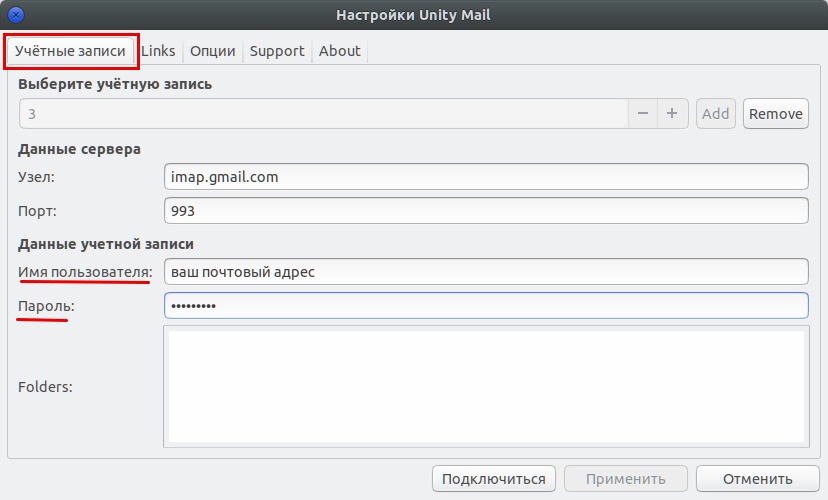Click the Имя пользователя username field
The height and width of the screenshot is (500, 828).
[x=486, y=272]
